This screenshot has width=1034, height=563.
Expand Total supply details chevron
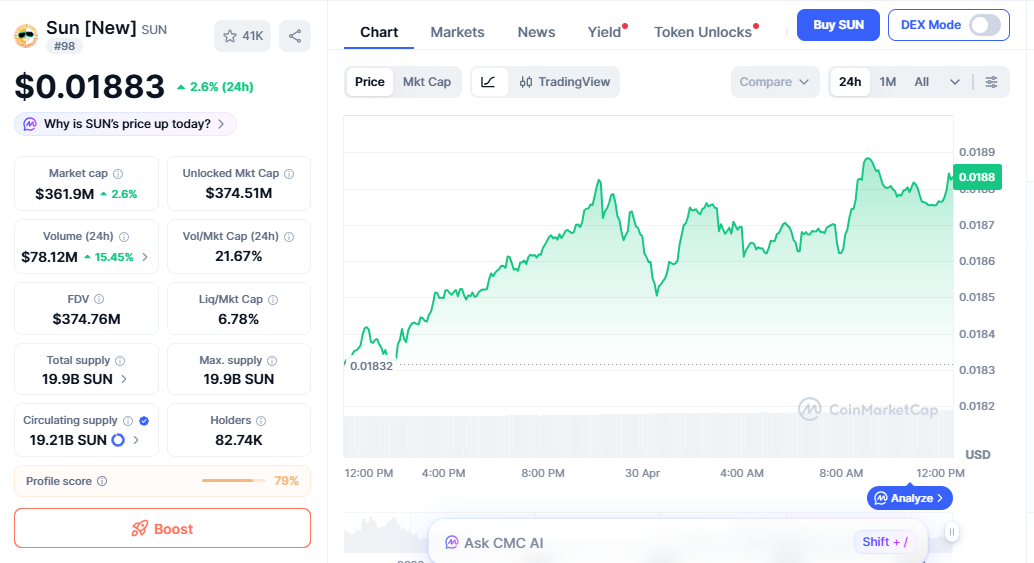click(124, 379)
